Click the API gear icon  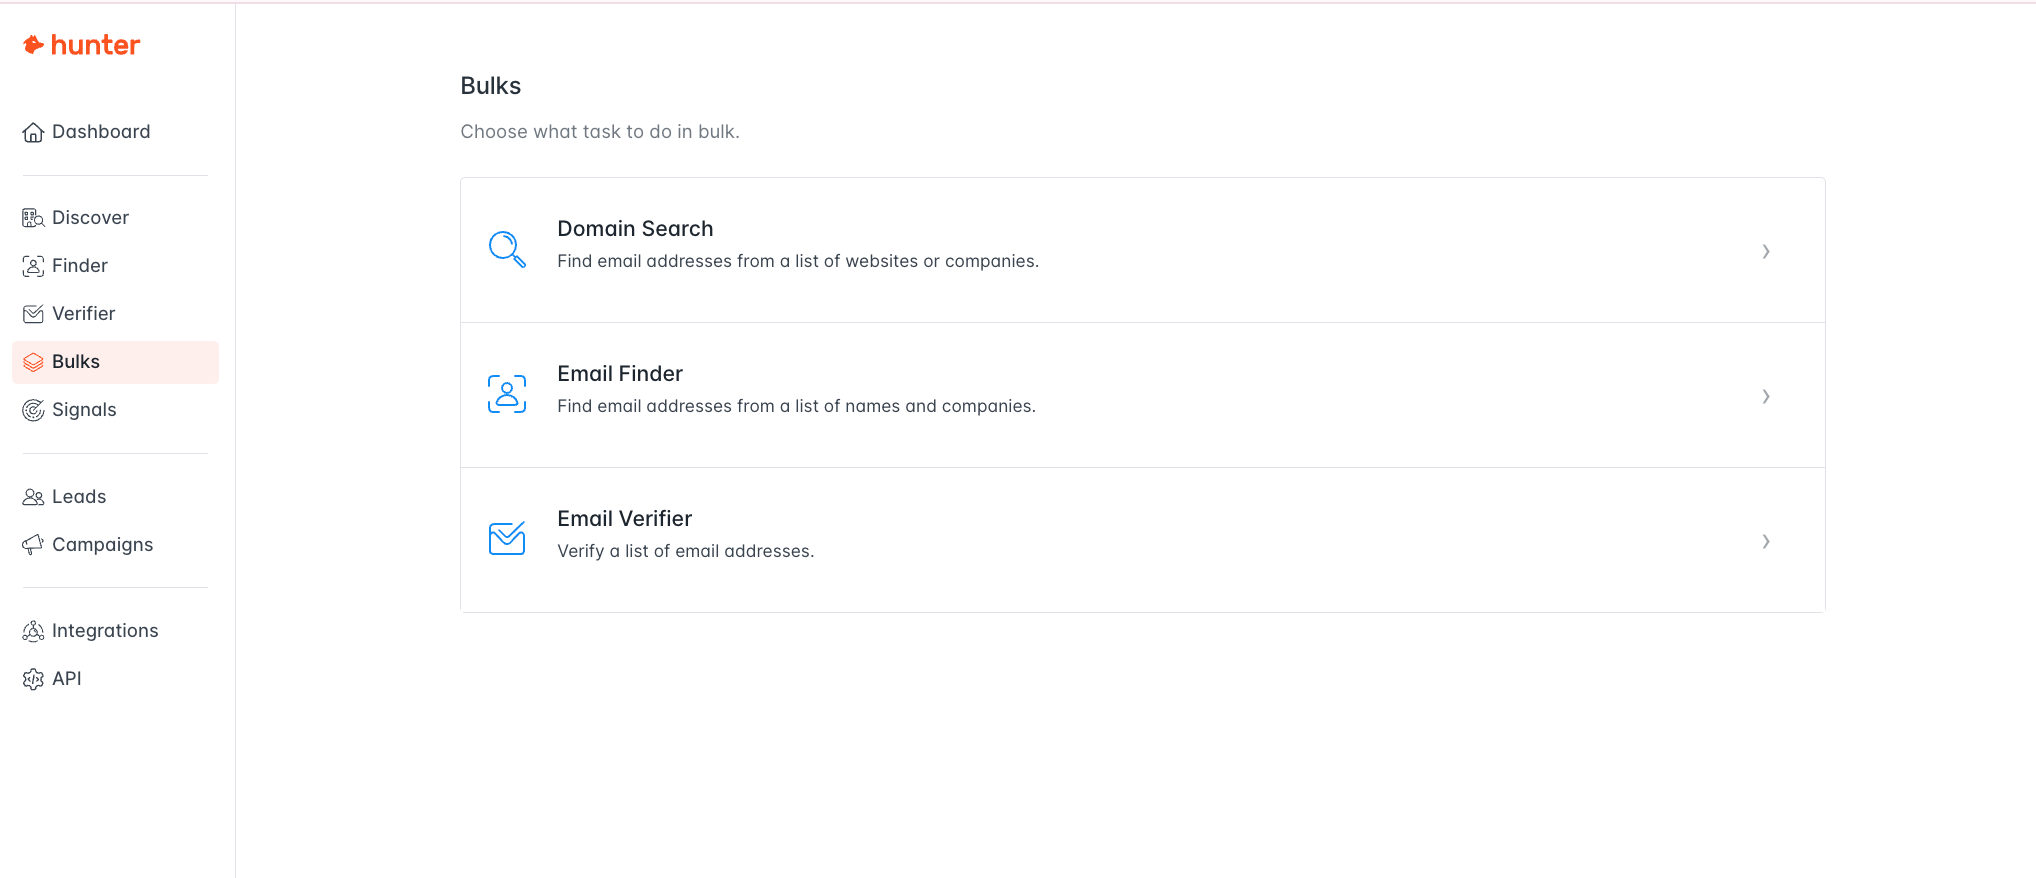click(33, 679)
